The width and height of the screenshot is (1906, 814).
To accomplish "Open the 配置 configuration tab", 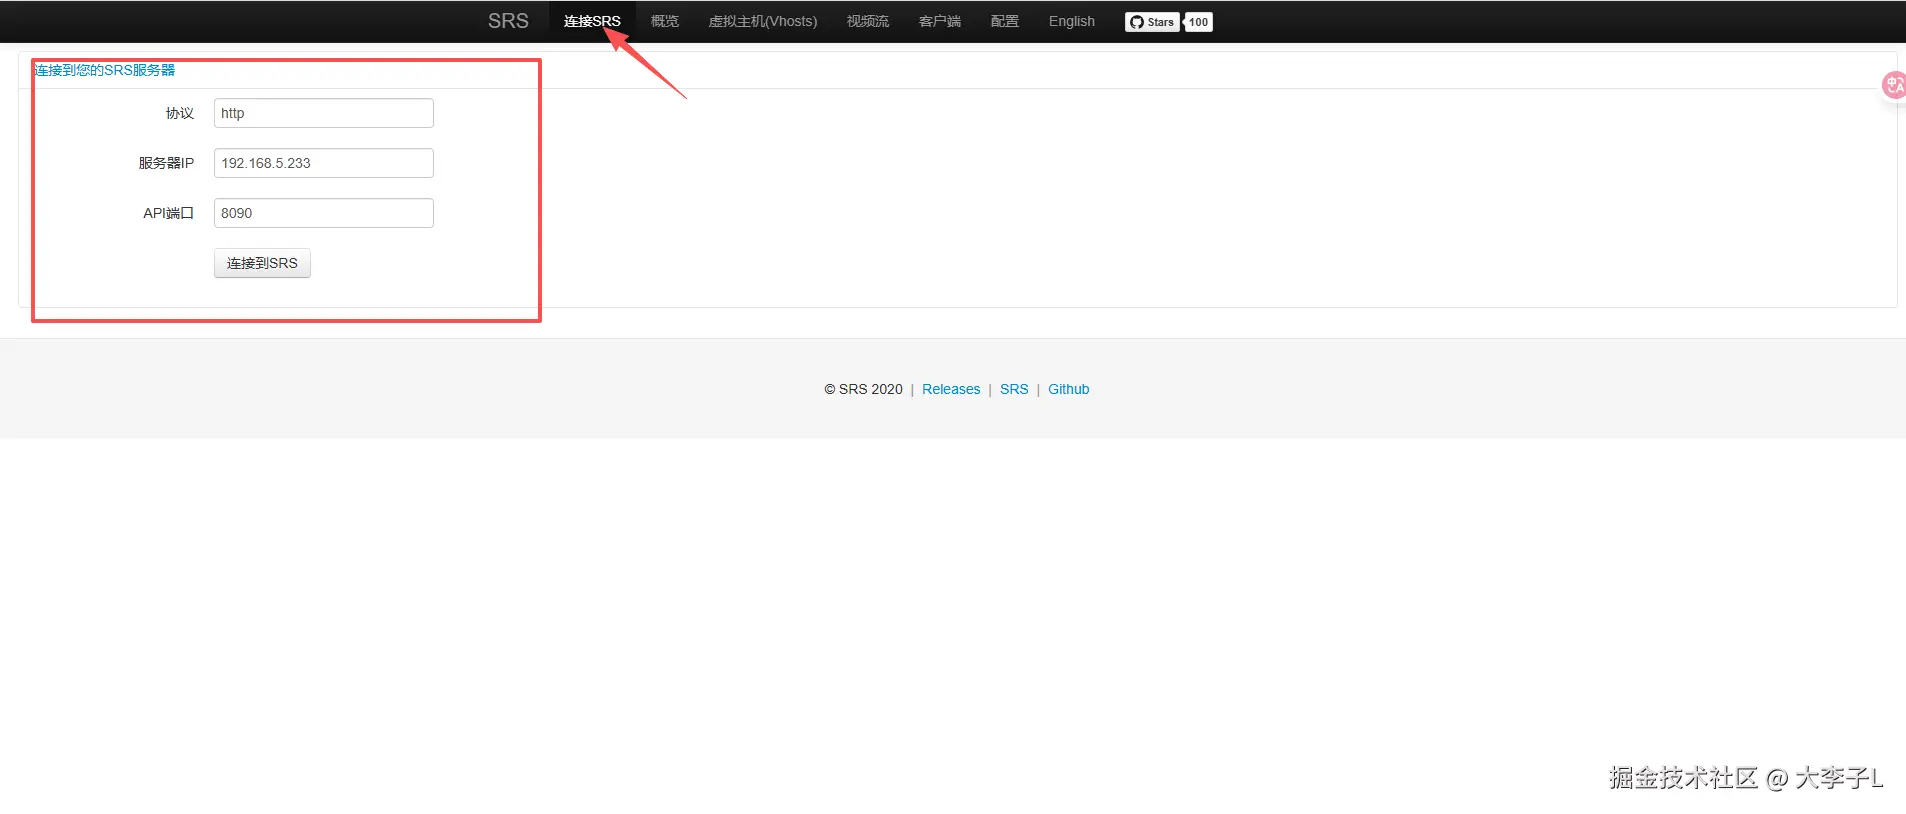I will [x=1005, y=21].
